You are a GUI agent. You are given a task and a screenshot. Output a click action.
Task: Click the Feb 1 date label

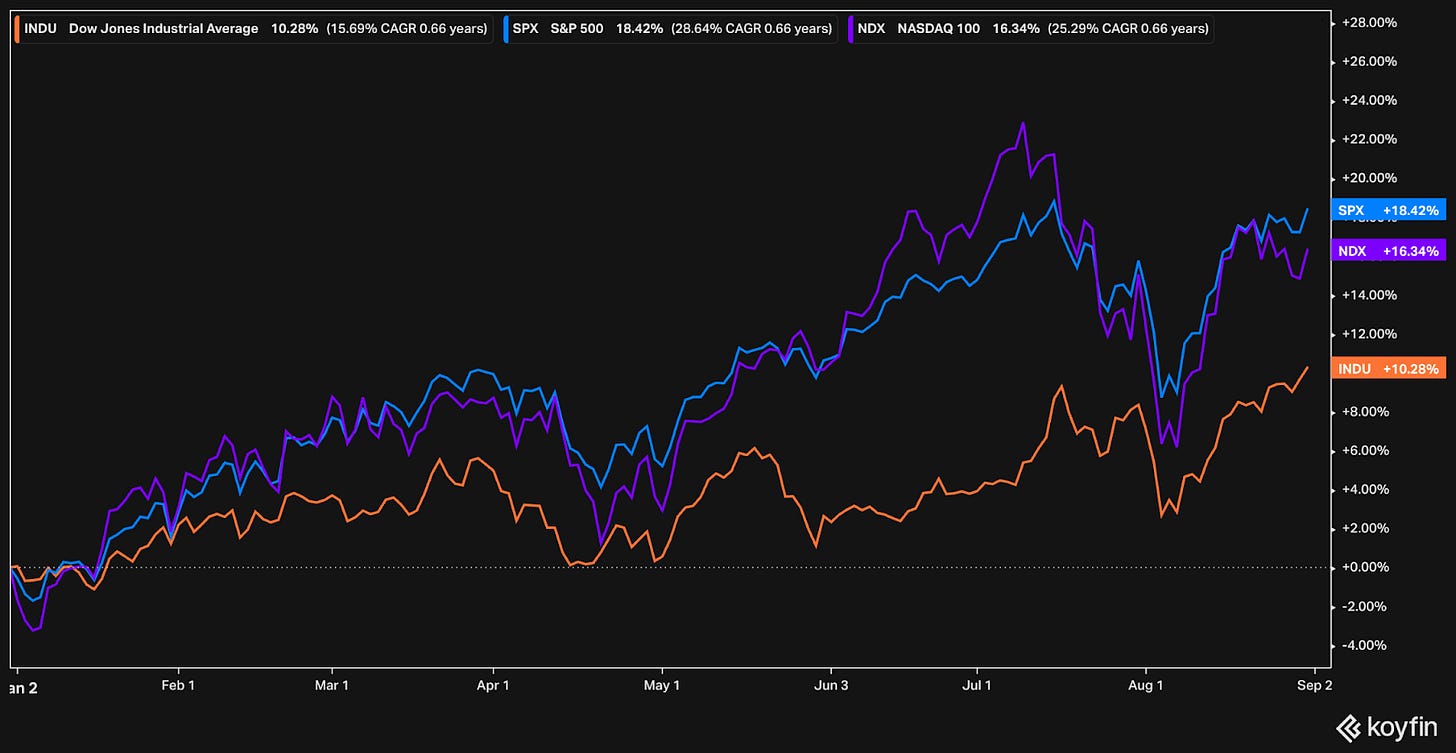(178, 686)
